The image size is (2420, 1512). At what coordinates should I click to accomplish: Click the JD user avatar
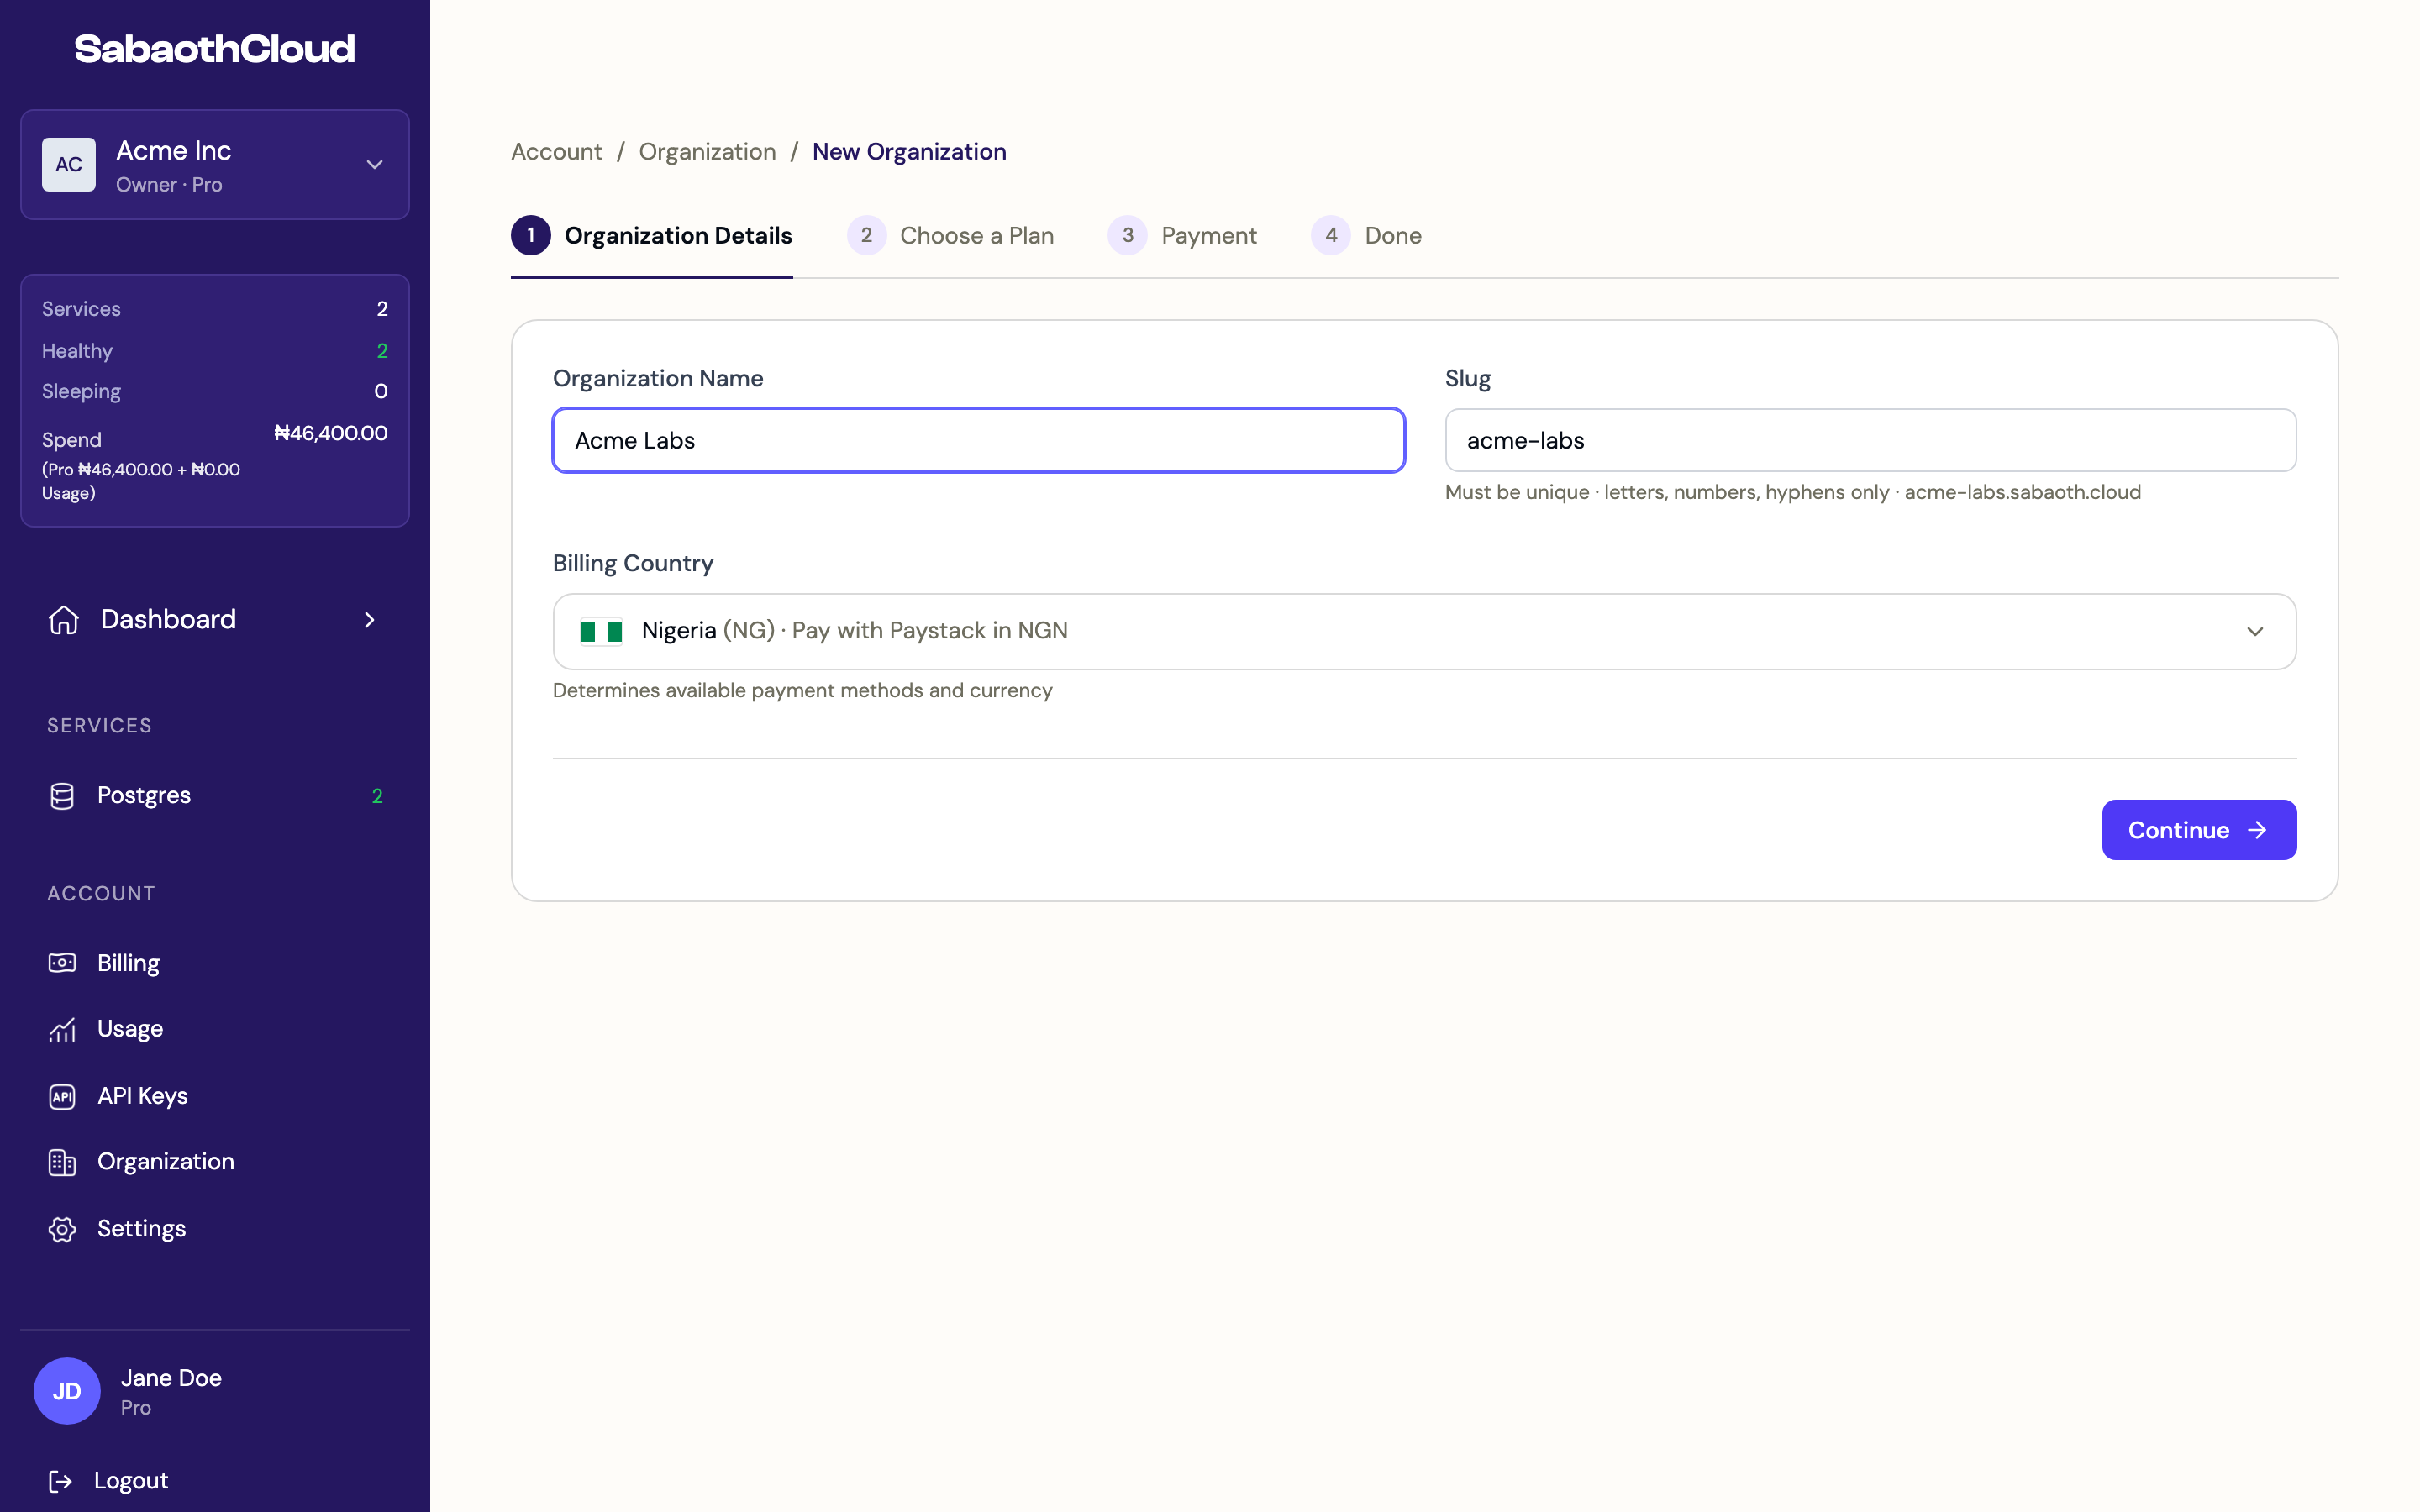pos(67,1391)
